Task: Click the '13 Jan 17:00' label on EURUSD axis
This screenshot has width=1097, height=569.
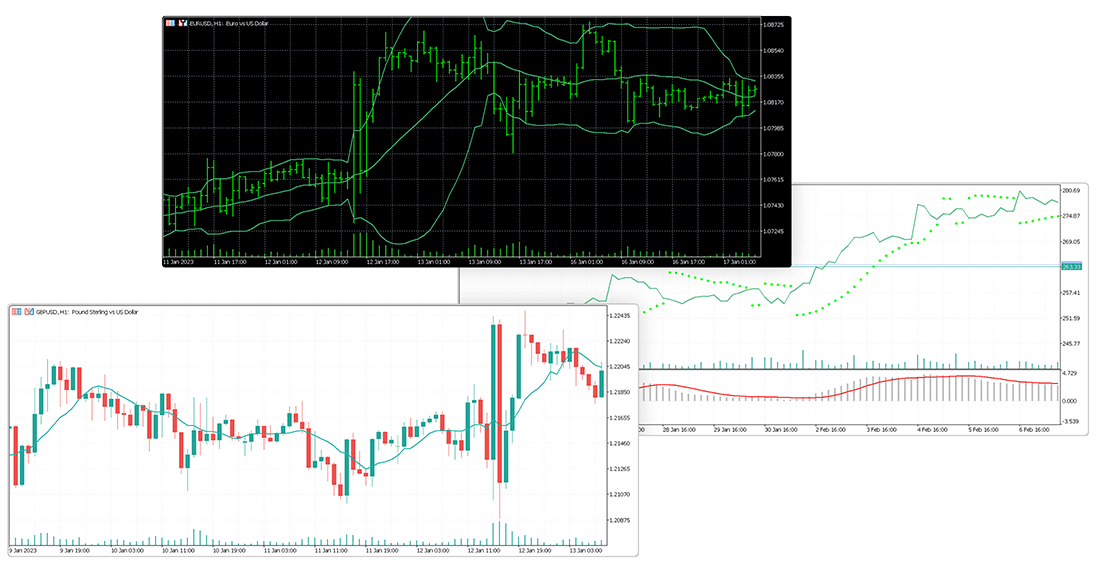Action: [x=535, y=262]
